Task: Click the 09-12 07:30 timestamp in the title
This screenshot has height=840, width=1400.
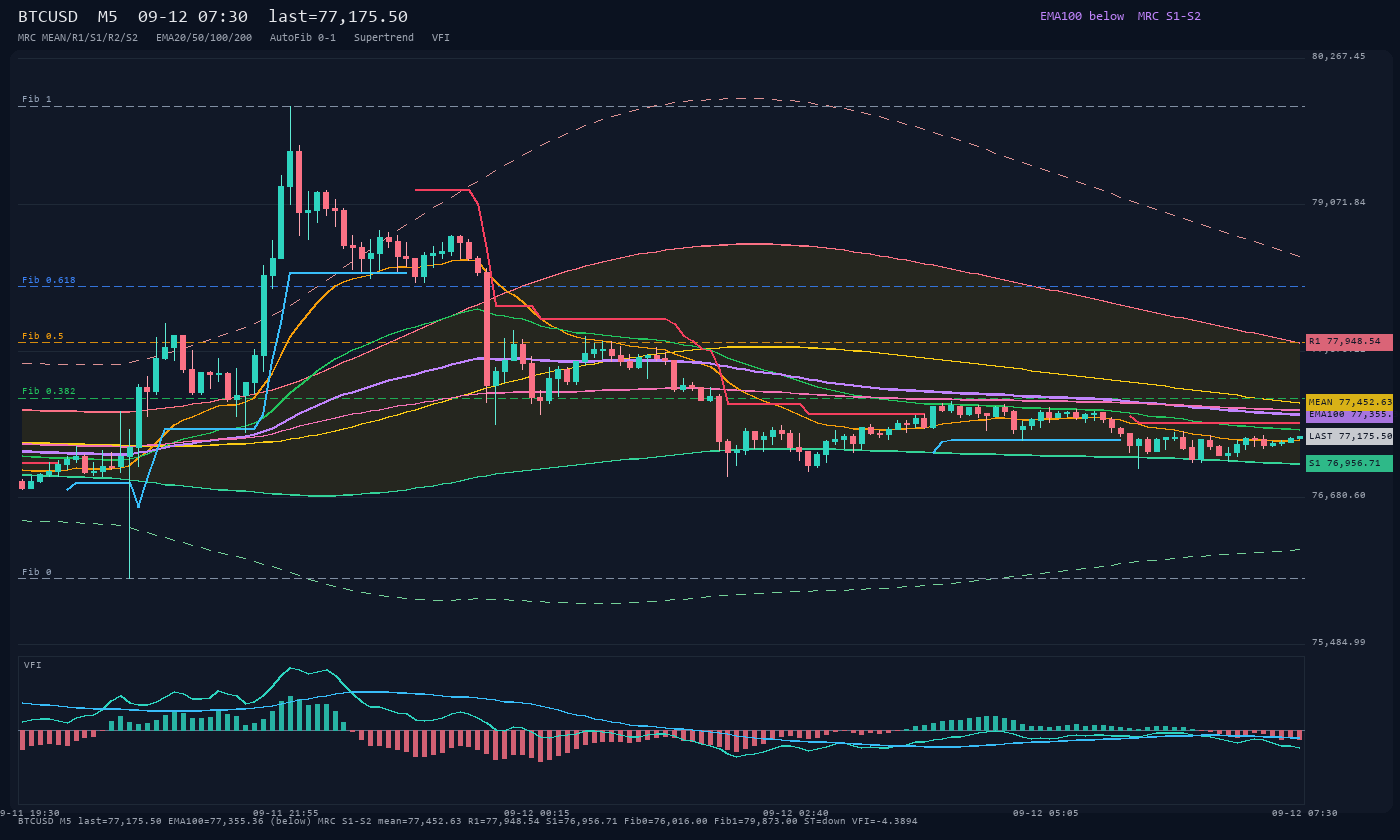Action: tap(193, 16)
